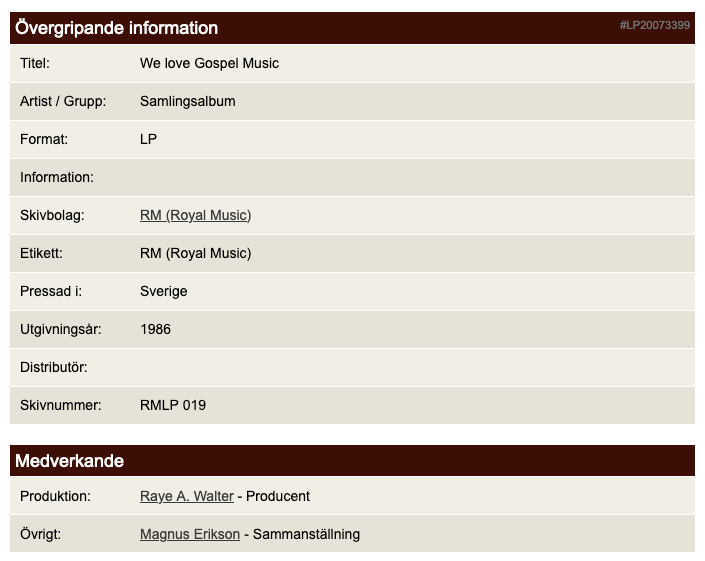Click the Information field label

57,177
